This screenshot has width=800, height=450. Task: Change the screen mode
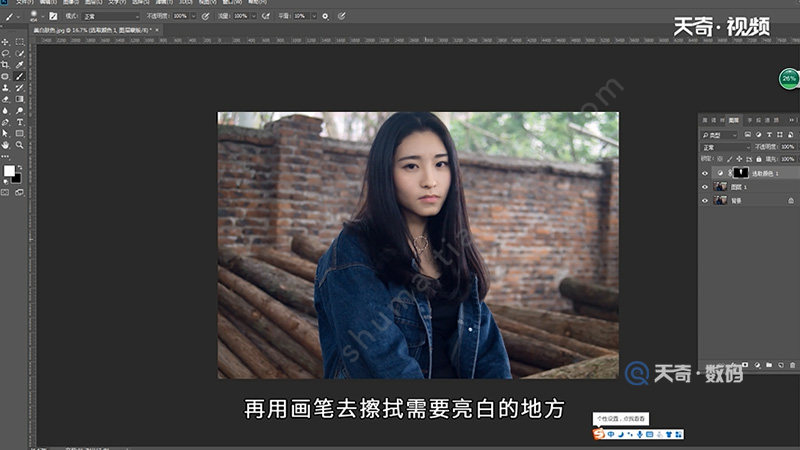pyautogui.click(x=19, y=192)
